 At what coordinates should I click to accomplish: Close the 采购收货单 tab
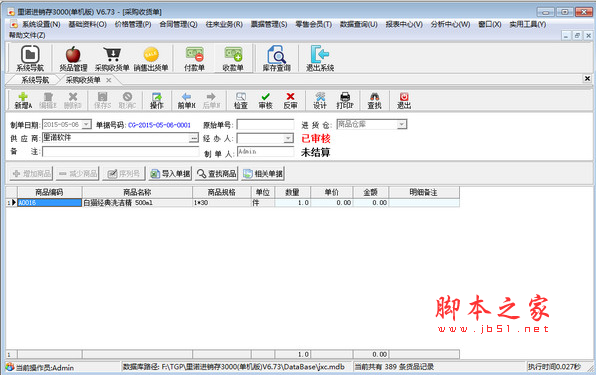pos(109,80)
